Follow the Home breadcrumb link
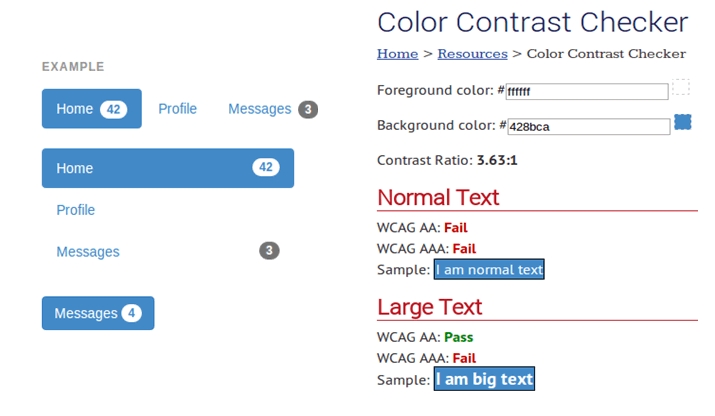Screen dimensions: 715x416 point(397,53)
